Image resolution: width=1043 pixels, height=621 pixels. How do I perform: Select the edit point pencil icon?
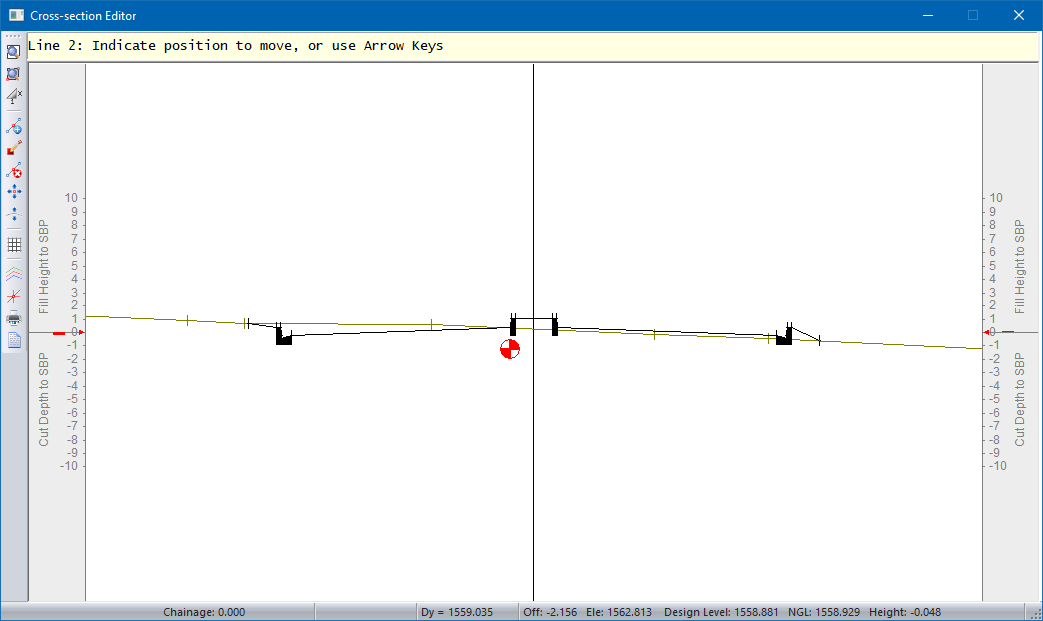pyautogui.click(x=14, y=148)
